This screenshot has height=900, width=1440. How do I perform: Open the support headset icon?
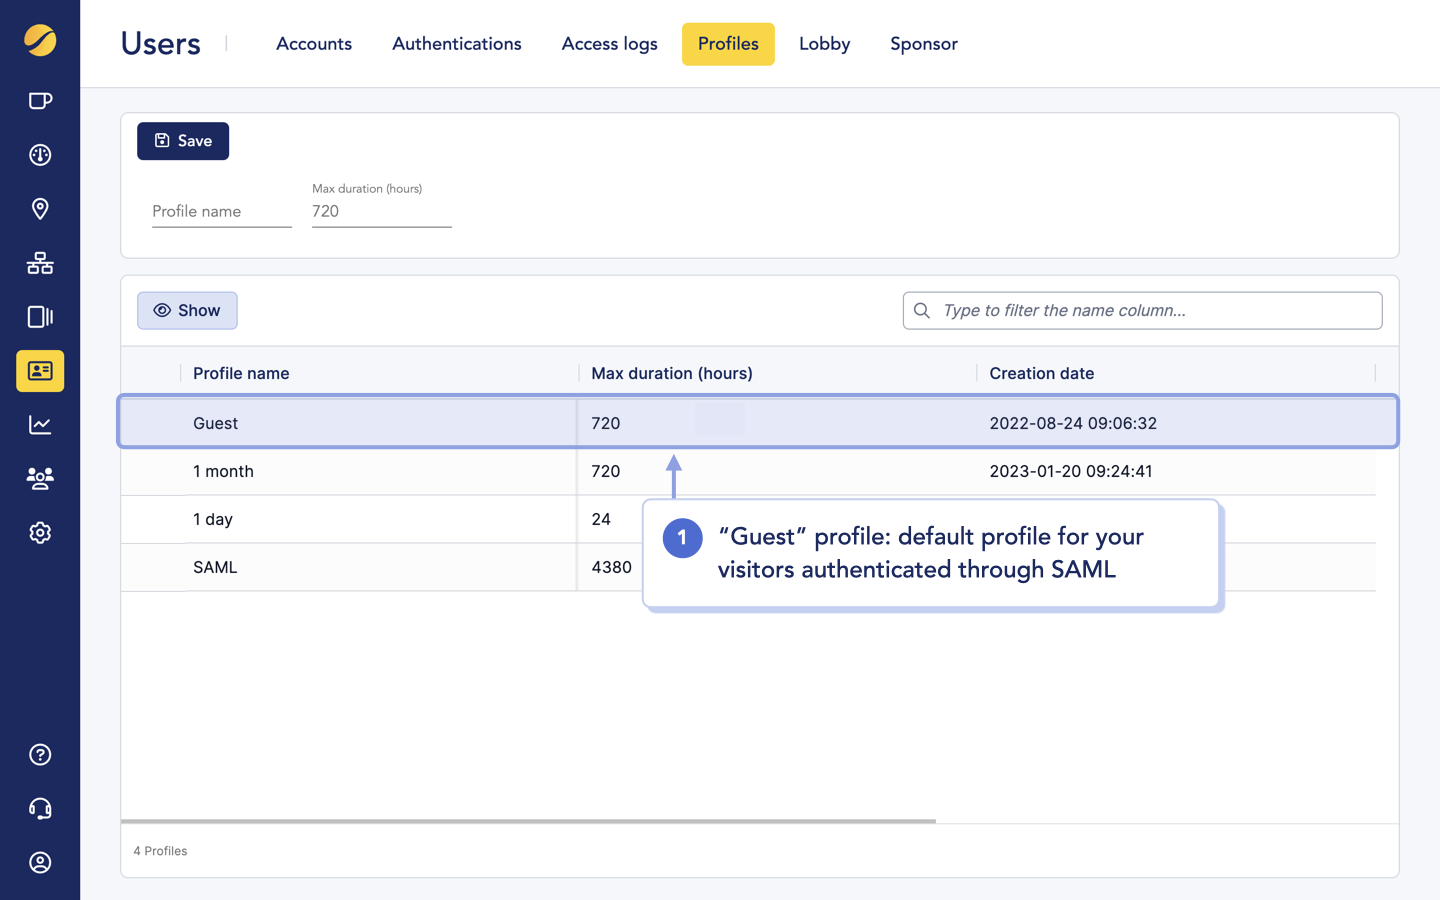click(x=40, y=809)
